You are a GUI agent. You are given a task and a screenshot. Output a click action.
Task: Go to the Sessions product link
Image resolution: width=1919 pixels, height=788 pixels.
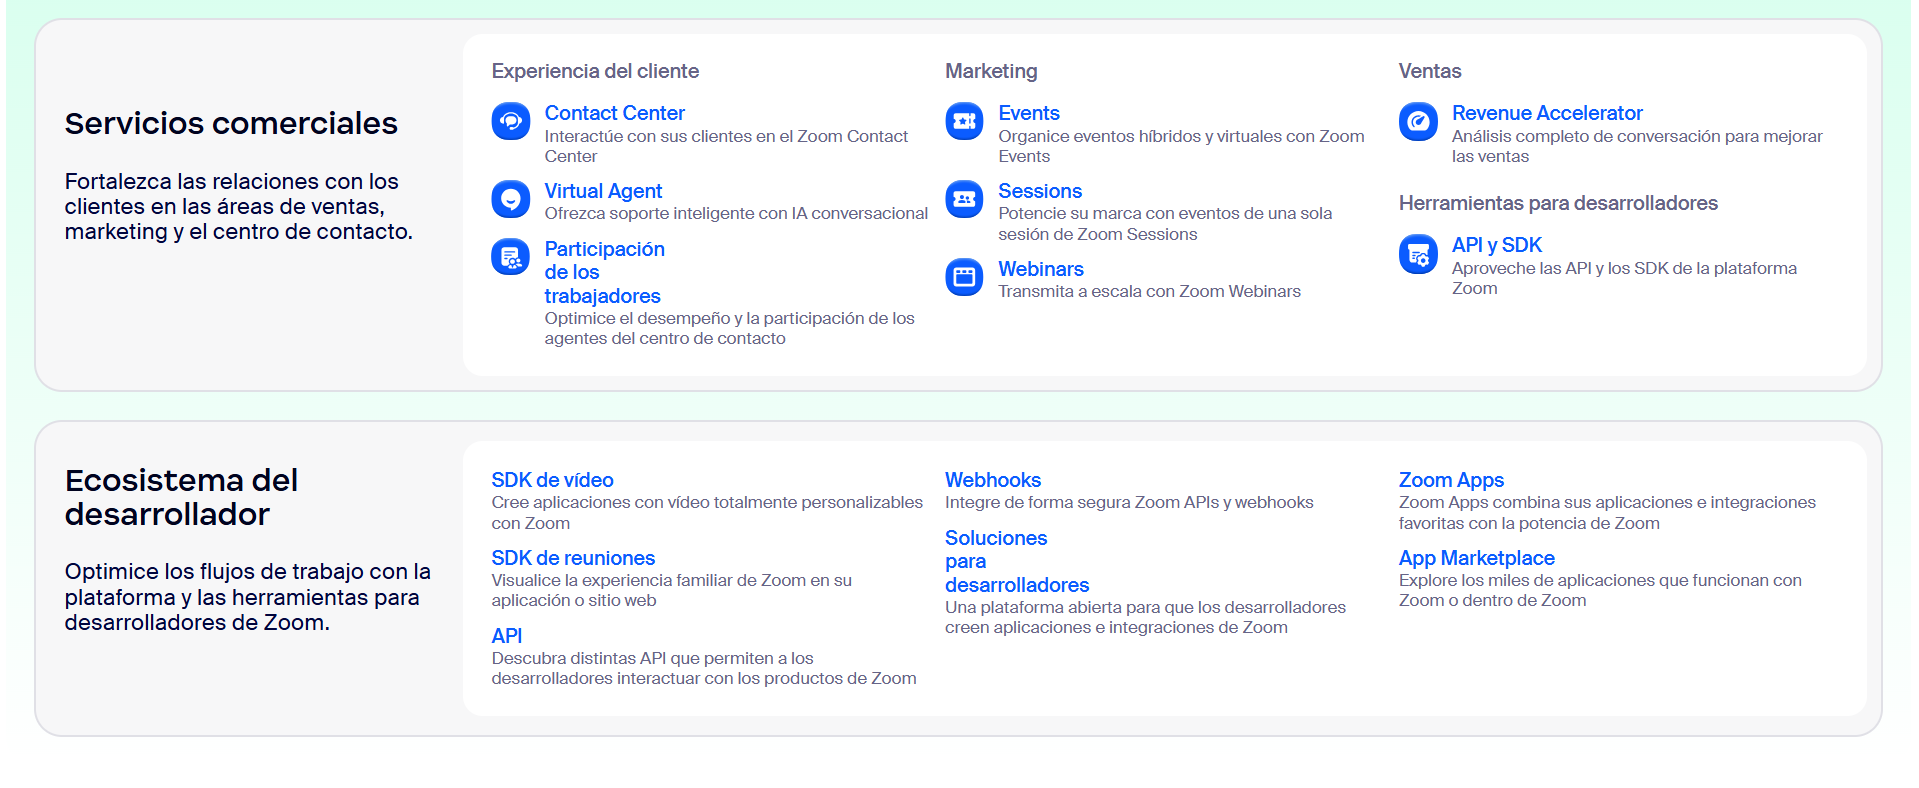[x=1039, y=191]
